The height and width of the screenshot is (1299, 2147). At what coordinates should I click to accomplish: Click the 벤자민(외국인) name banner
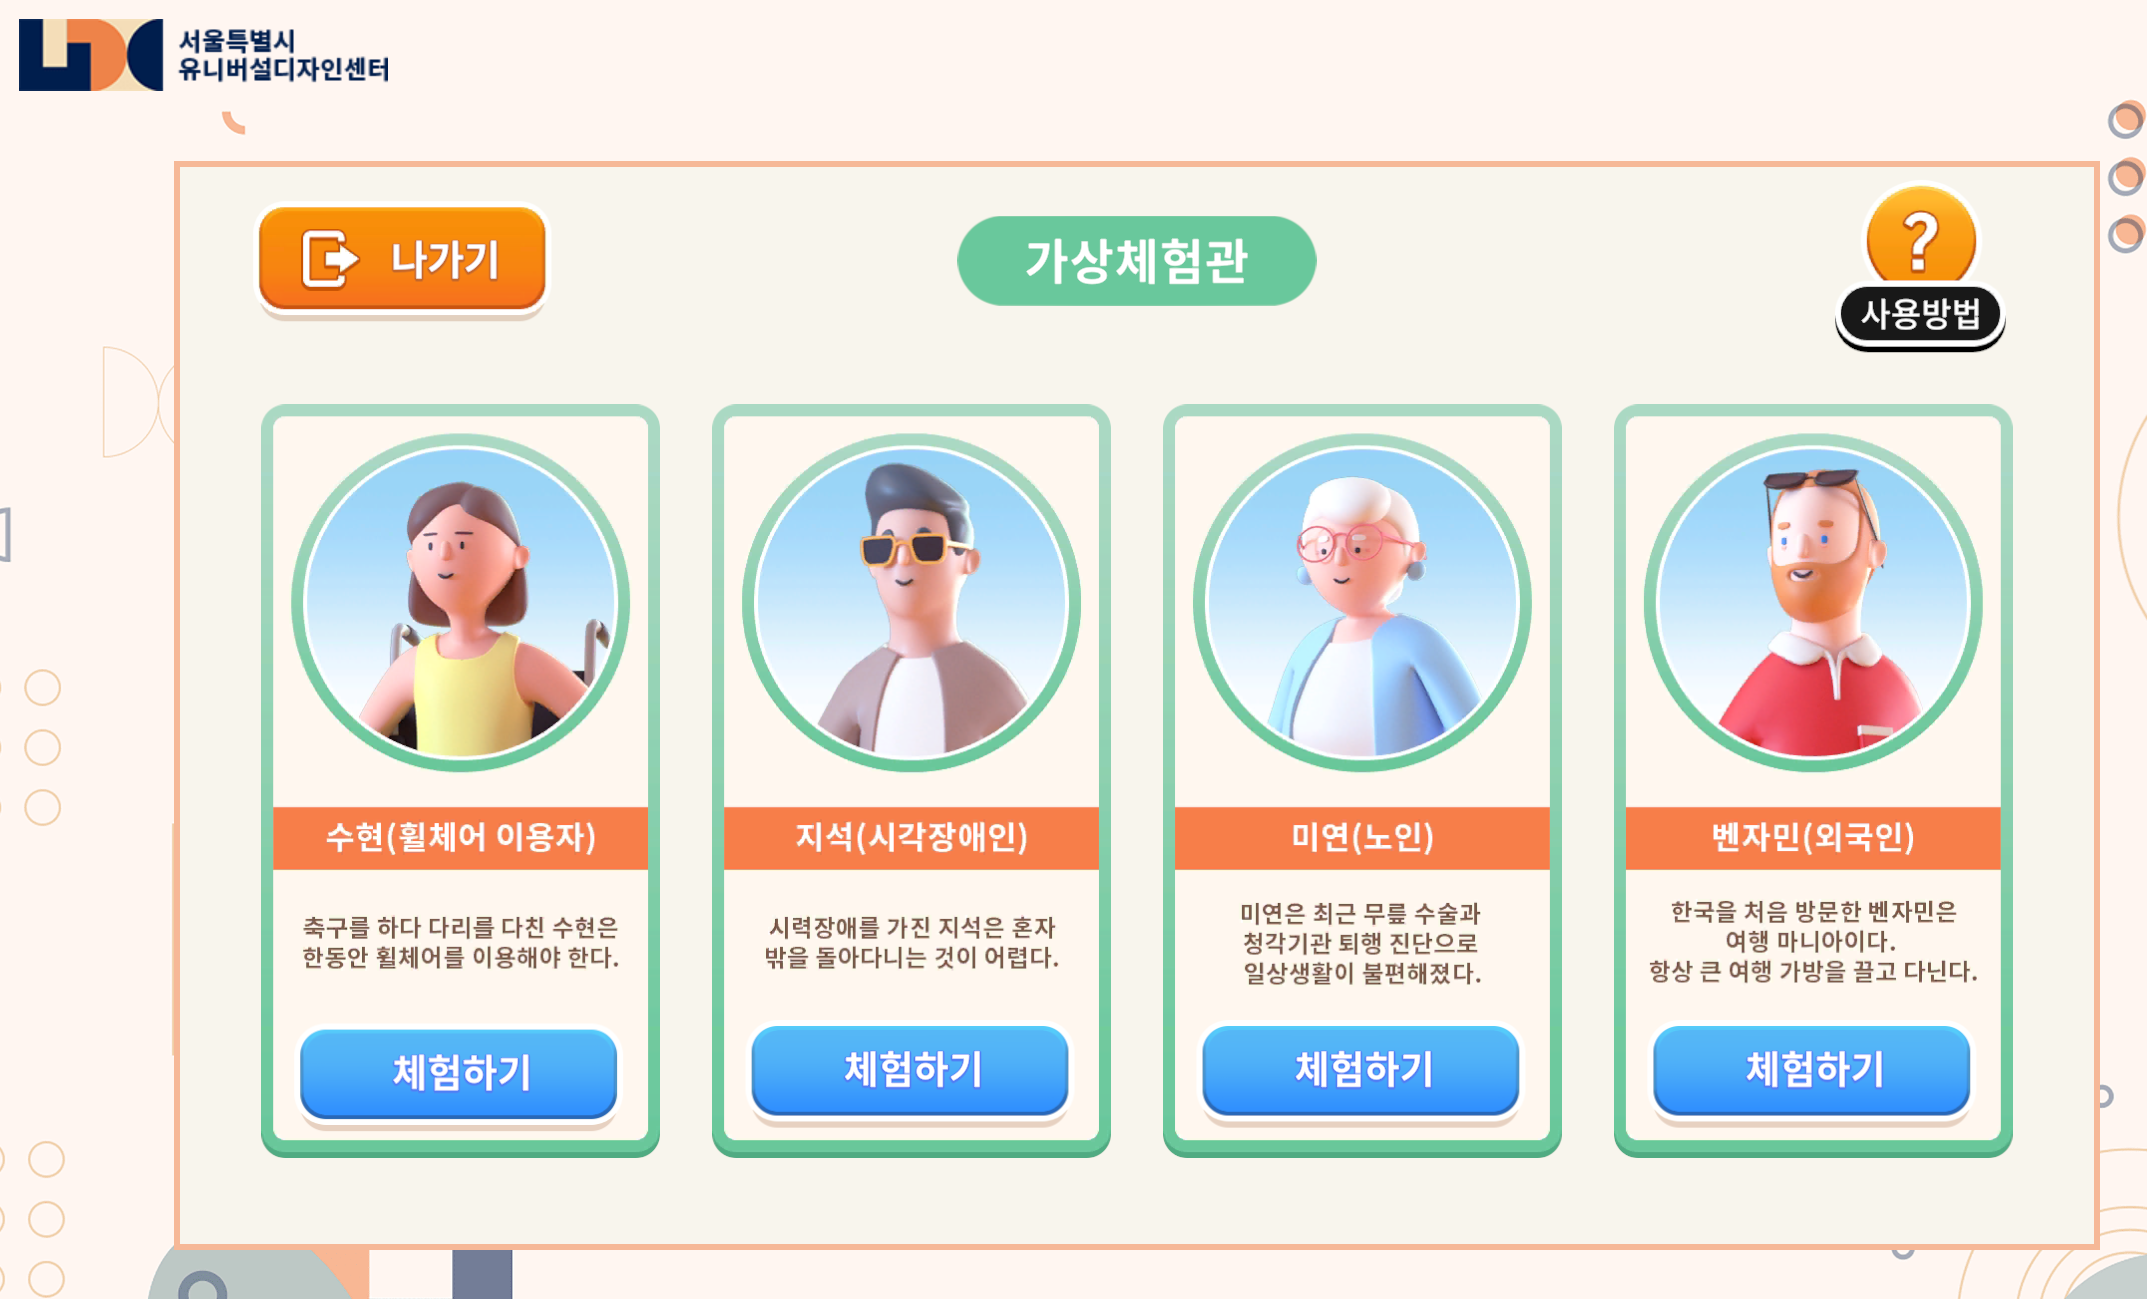[x=1813, y=837]
